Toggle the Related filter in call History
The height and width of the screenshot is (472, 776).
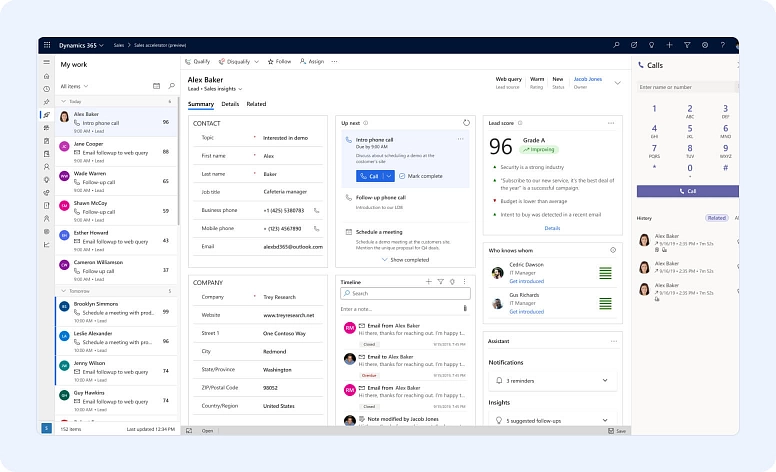(x=716, y=218)
